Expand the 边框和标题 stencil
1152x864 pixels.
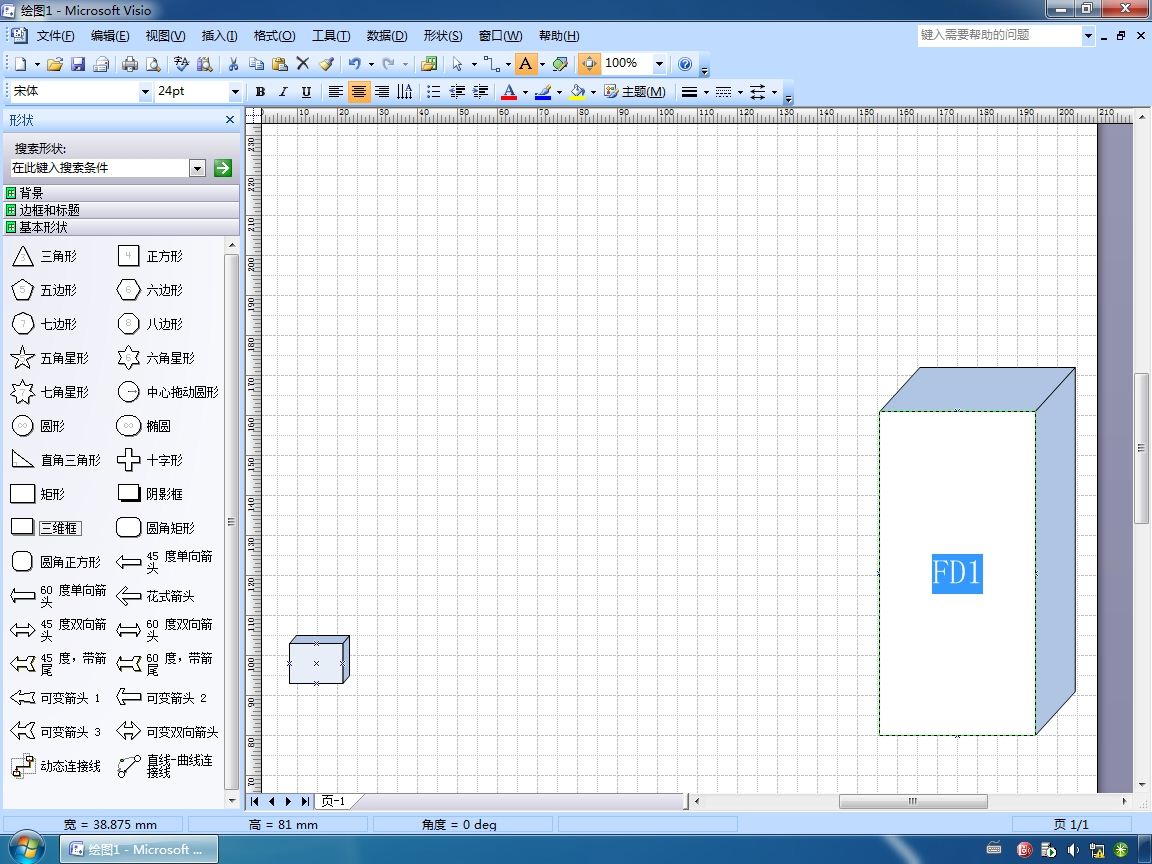click(122, 210)
